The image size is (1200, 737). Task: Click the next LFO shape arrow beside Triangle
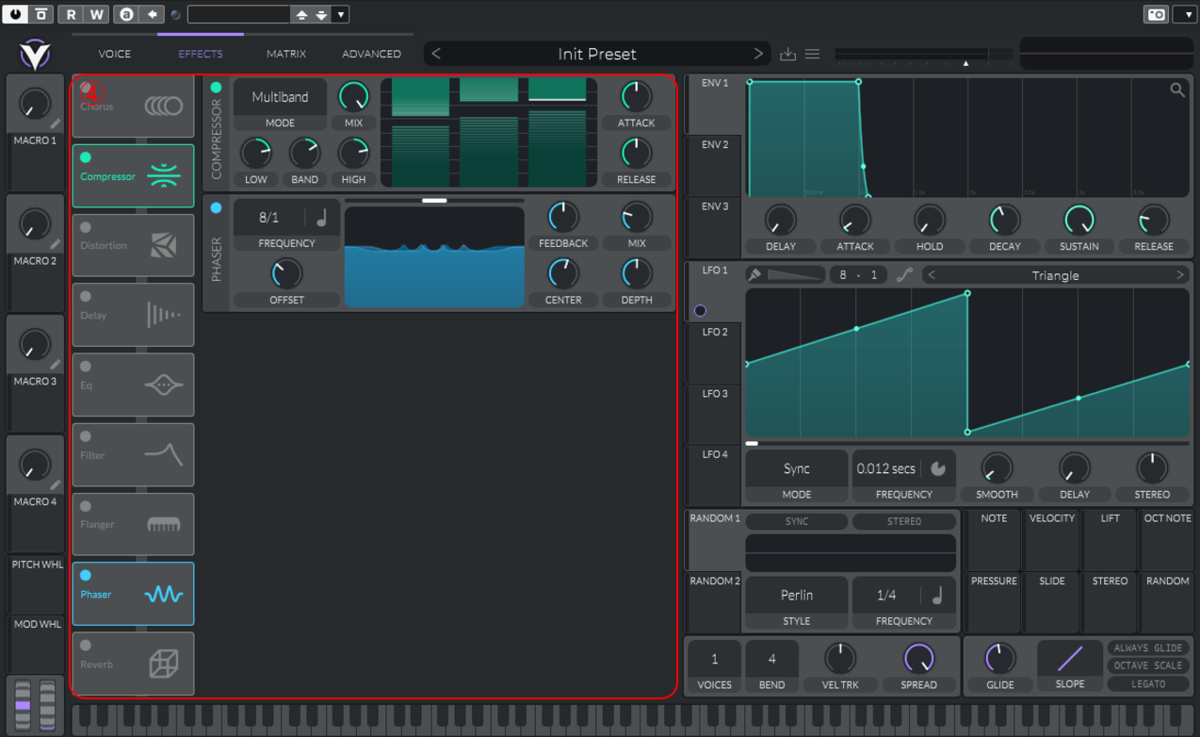(1180, 275)
